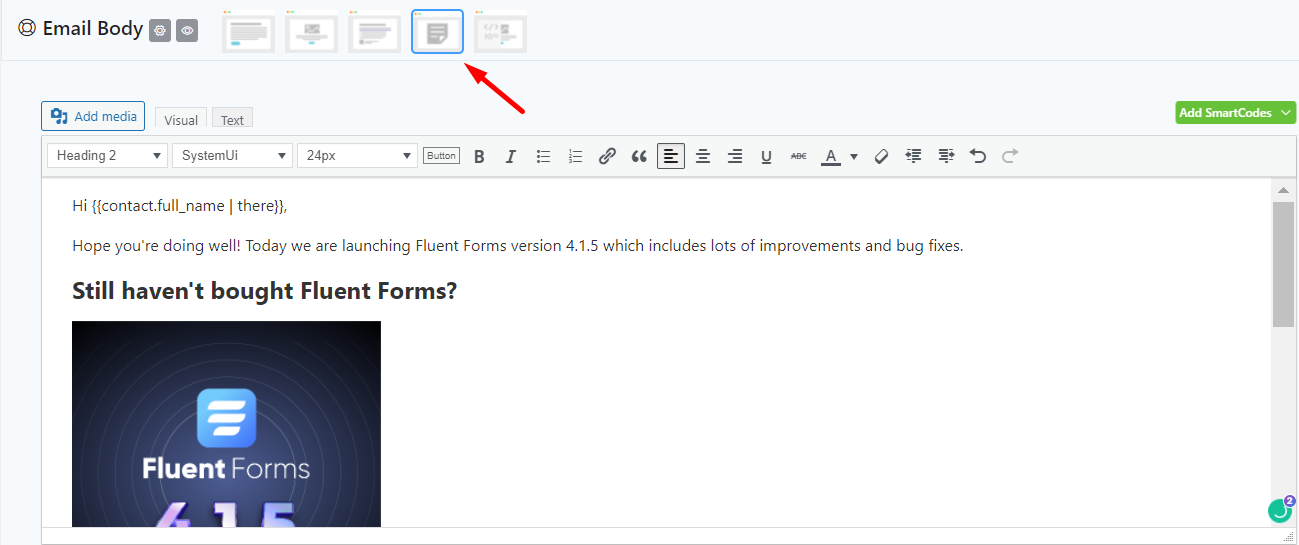Viewport: 1299px width, 545px height.
Task: Insert a numbered list
Action: pyautogui.click(x=575, y=156)
